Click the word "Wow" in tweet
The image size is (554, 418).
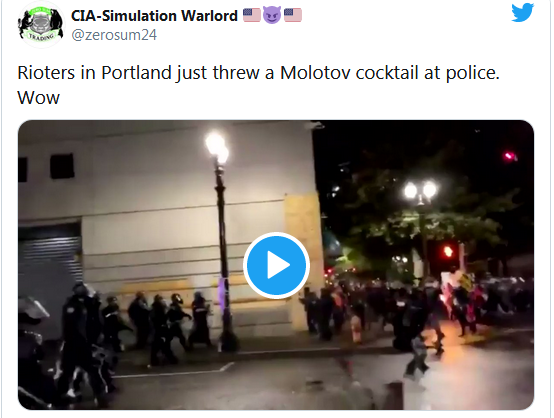click(39, 98)
